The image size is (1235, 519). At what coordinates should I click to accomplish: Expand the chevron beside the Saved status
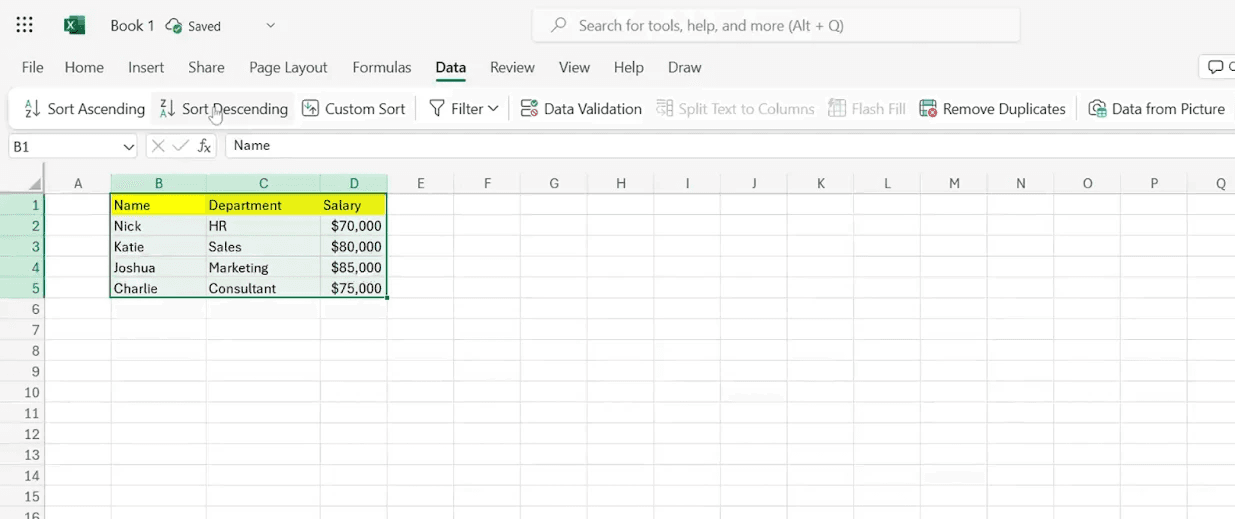271,26
